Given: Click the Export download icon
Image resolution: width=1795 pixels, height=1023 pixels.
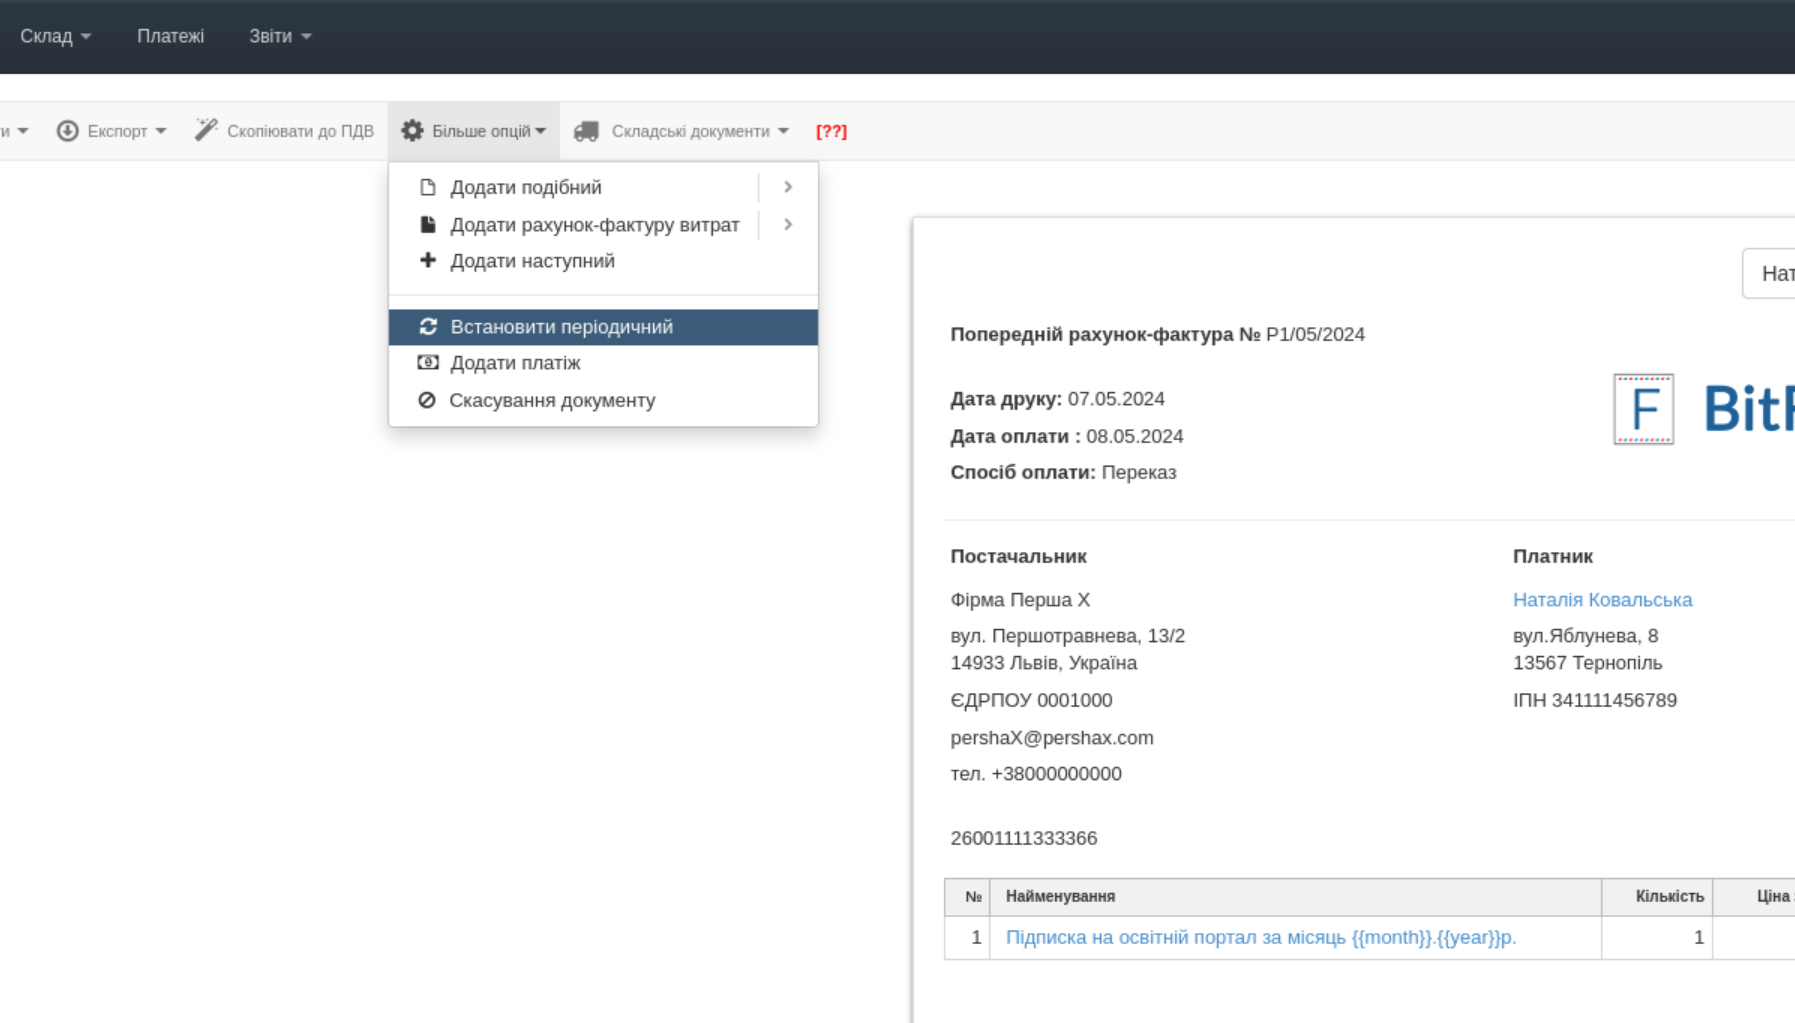Looking at the screenshot, I should pyautogui.click(x=67, y=131).
